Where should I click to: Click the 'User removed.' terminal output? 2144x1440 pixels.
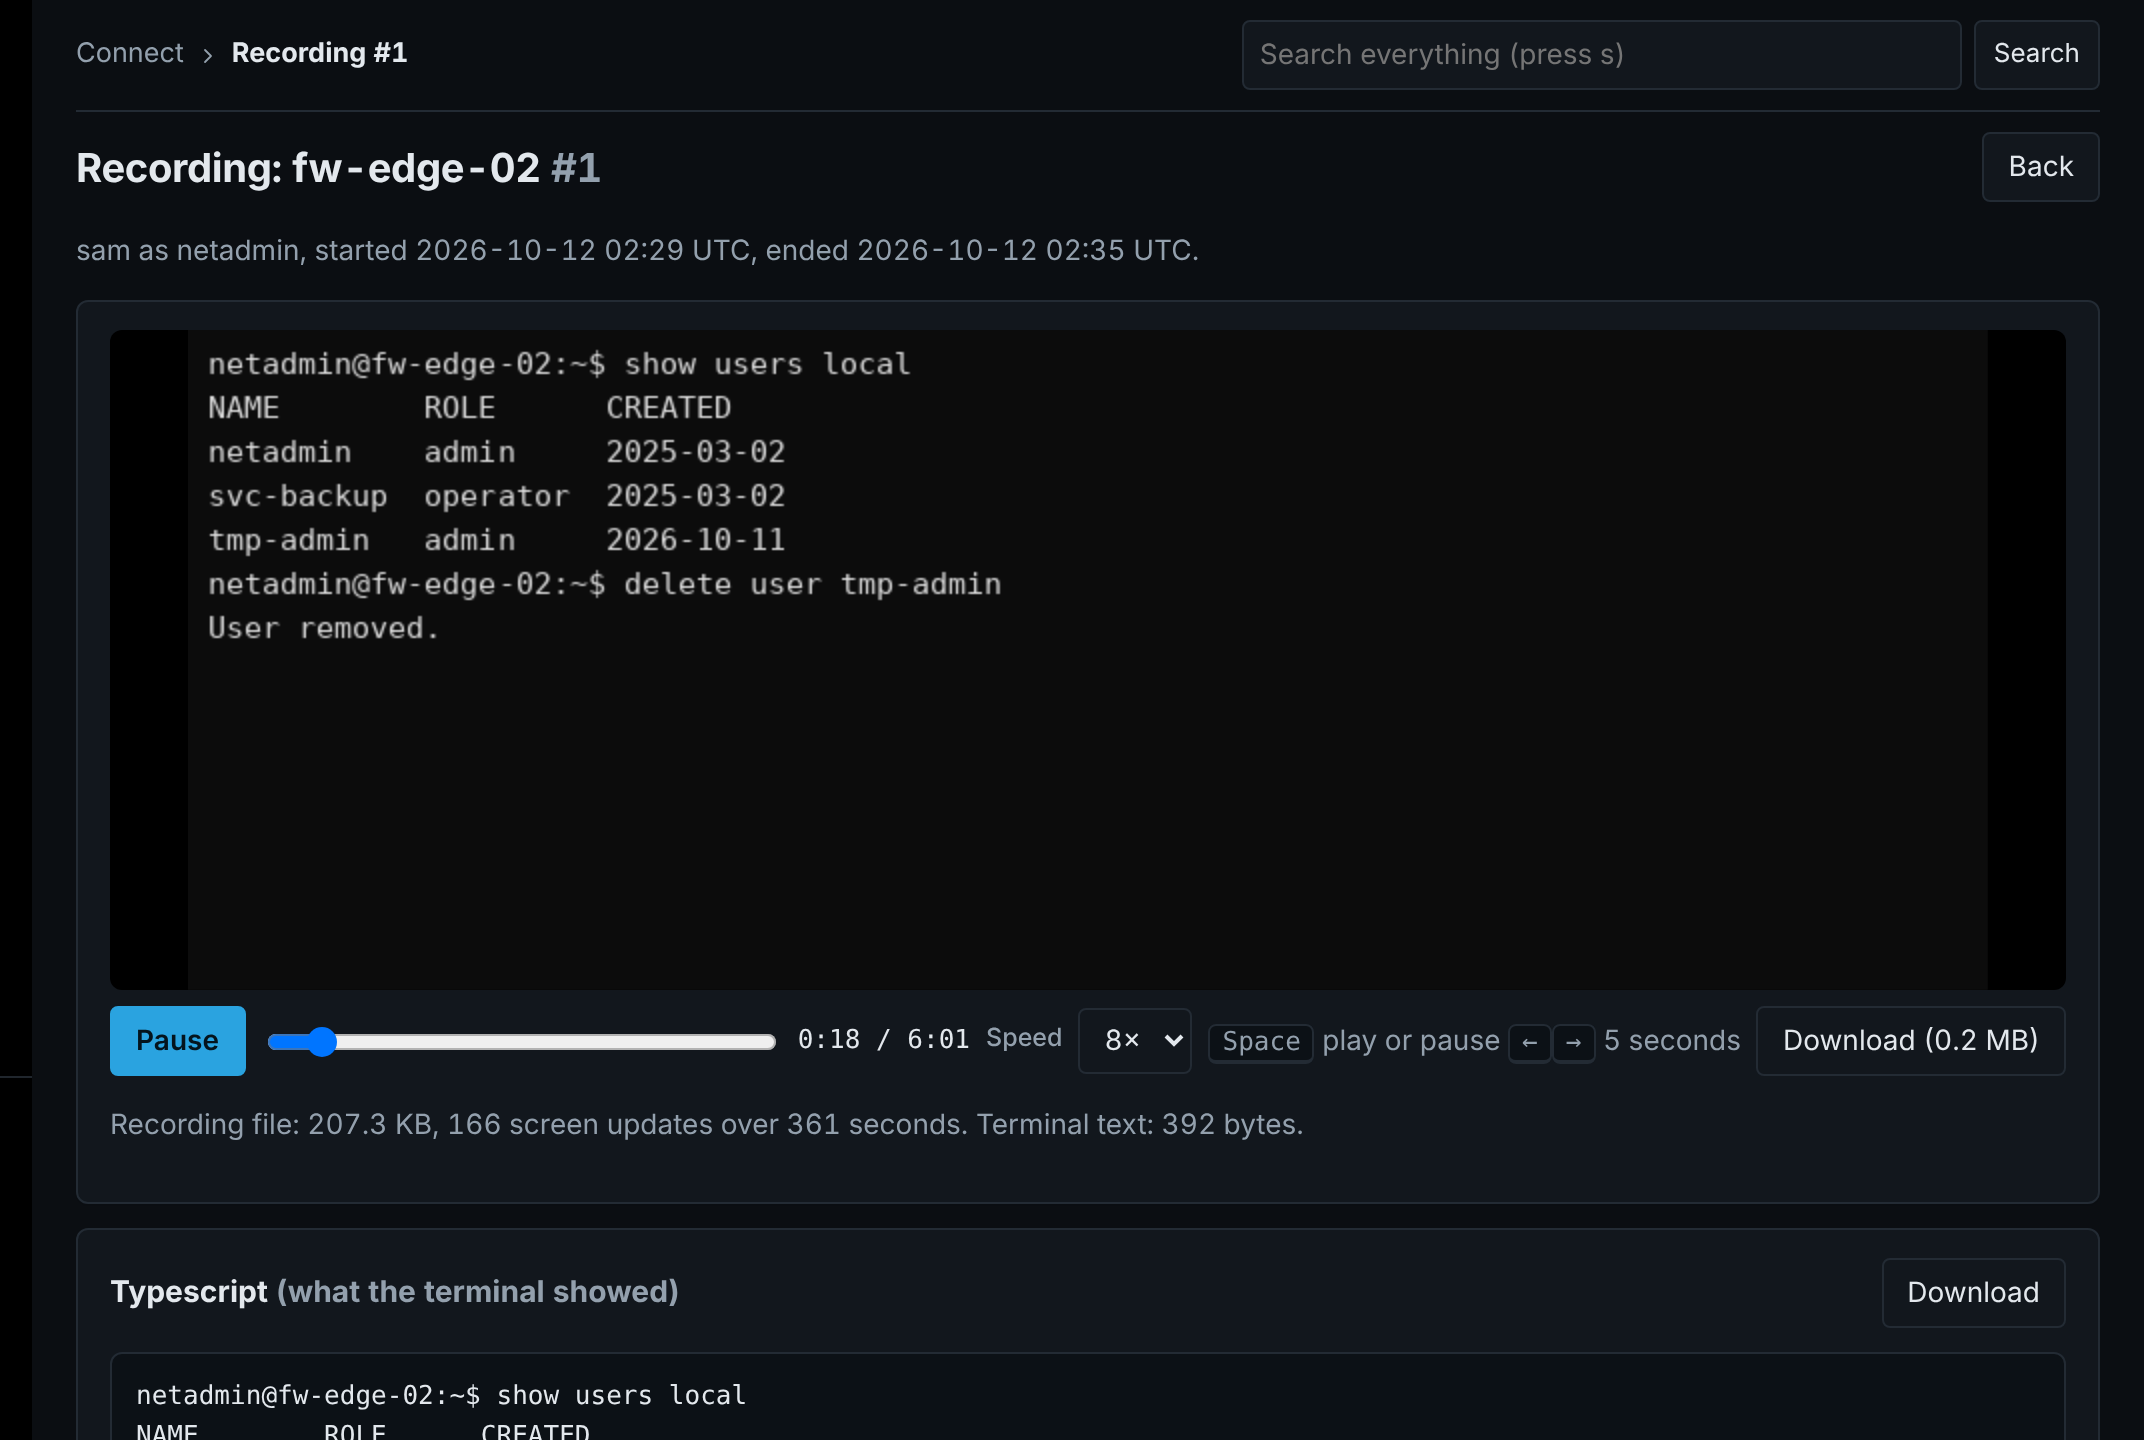click(x=324, y=628)
